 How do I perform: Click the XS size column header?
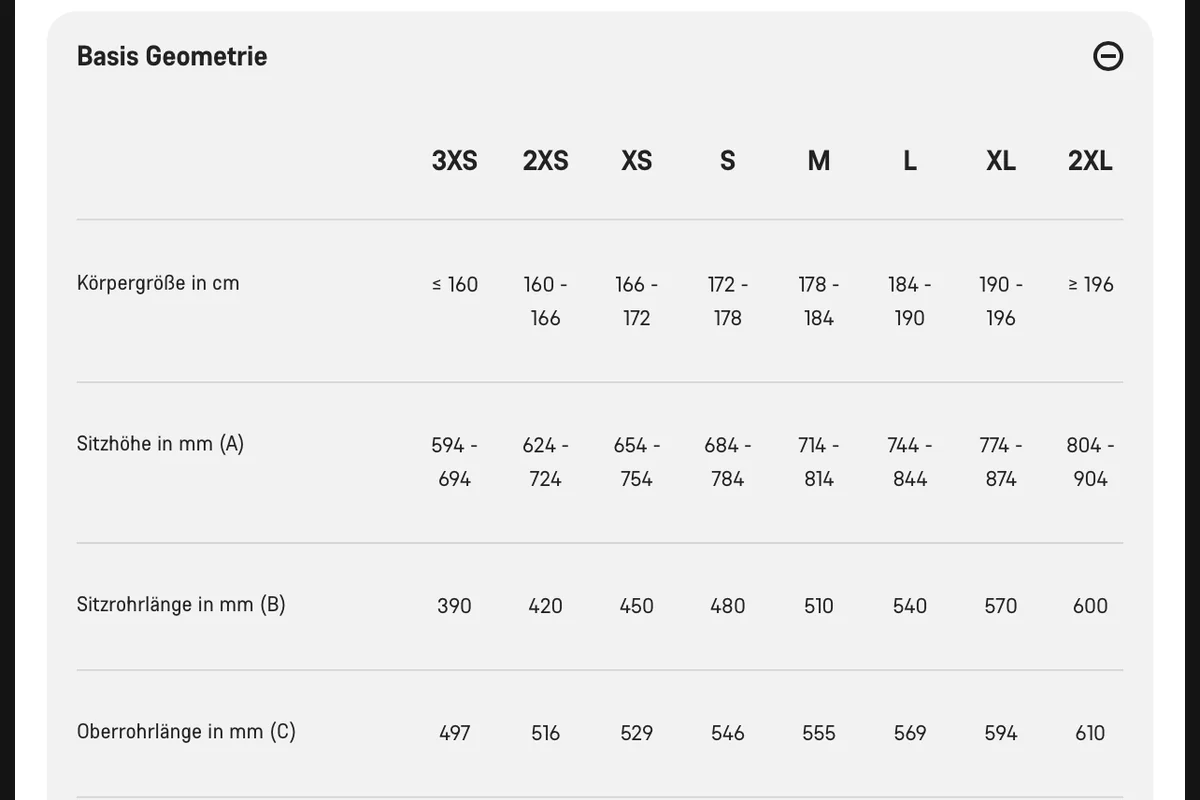click(x=636, y=160)
